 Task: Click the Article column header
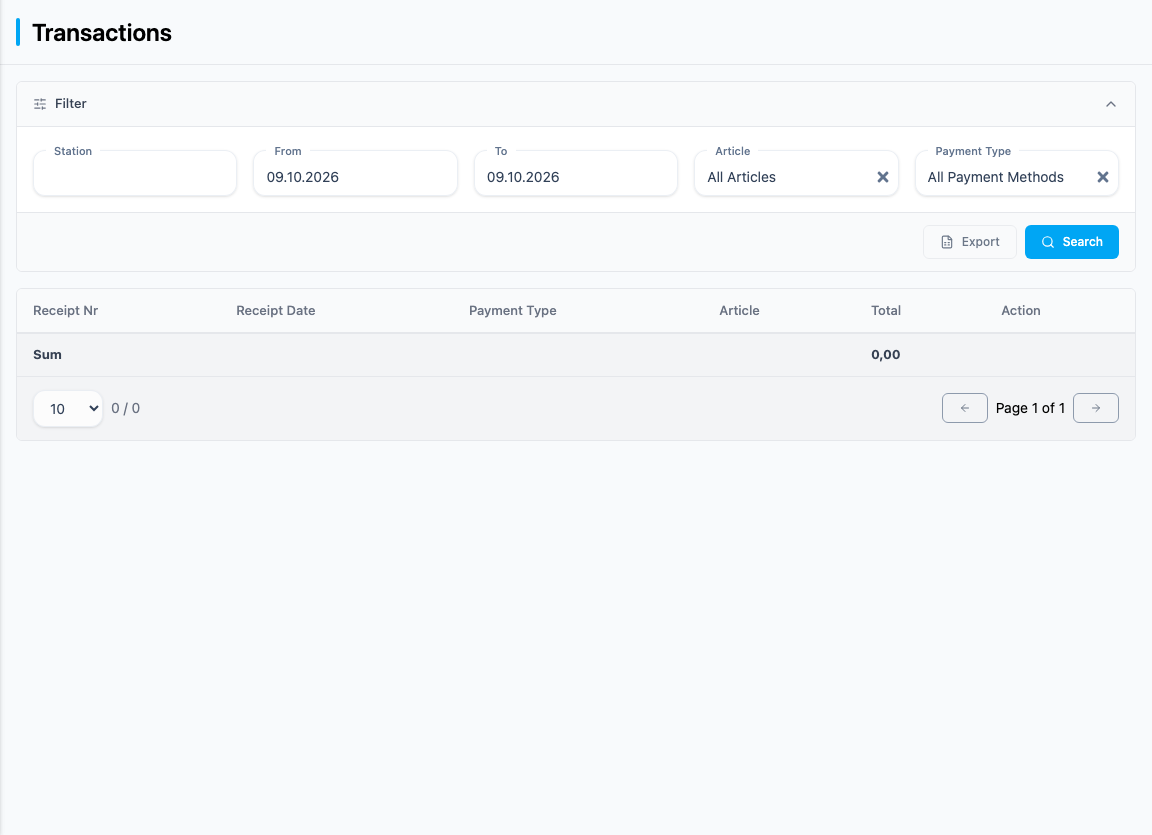tap(739, 311)
